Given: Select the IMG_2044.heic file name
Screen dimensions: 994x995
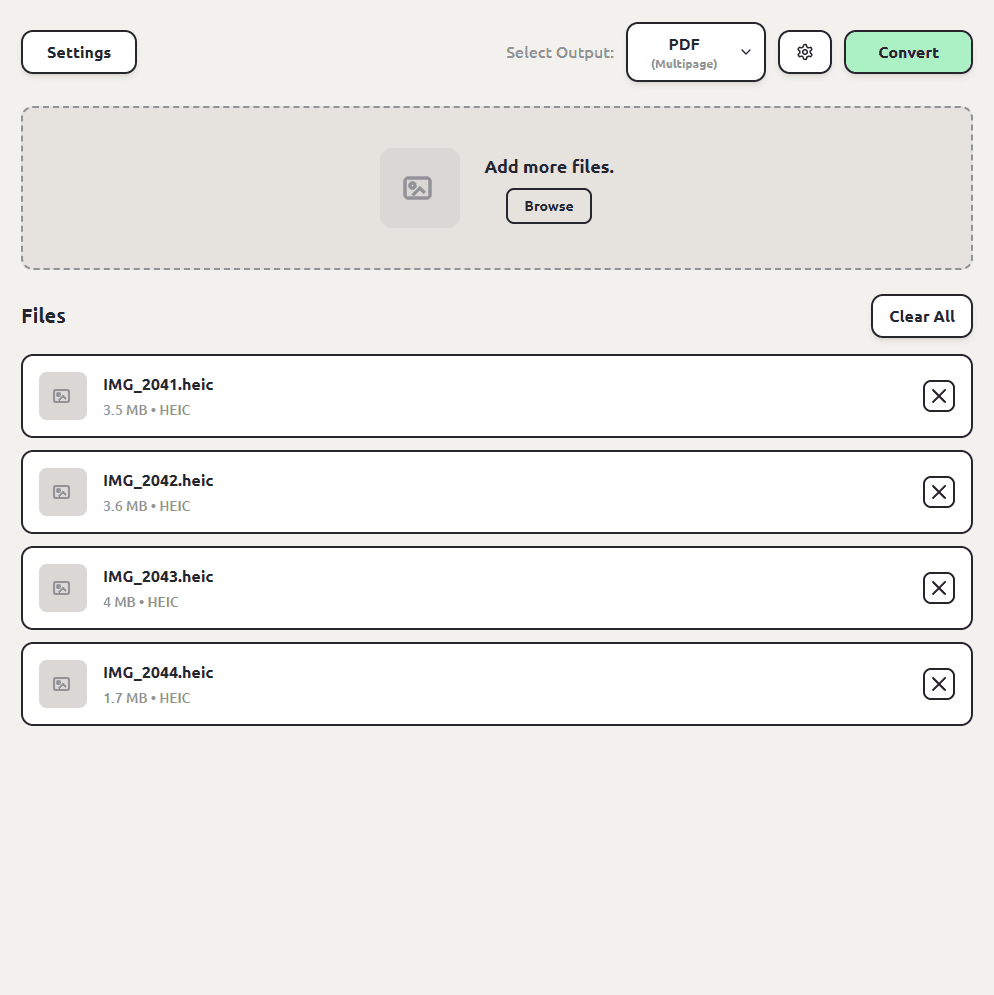Looking at the screenshot, I should [158, 672].
